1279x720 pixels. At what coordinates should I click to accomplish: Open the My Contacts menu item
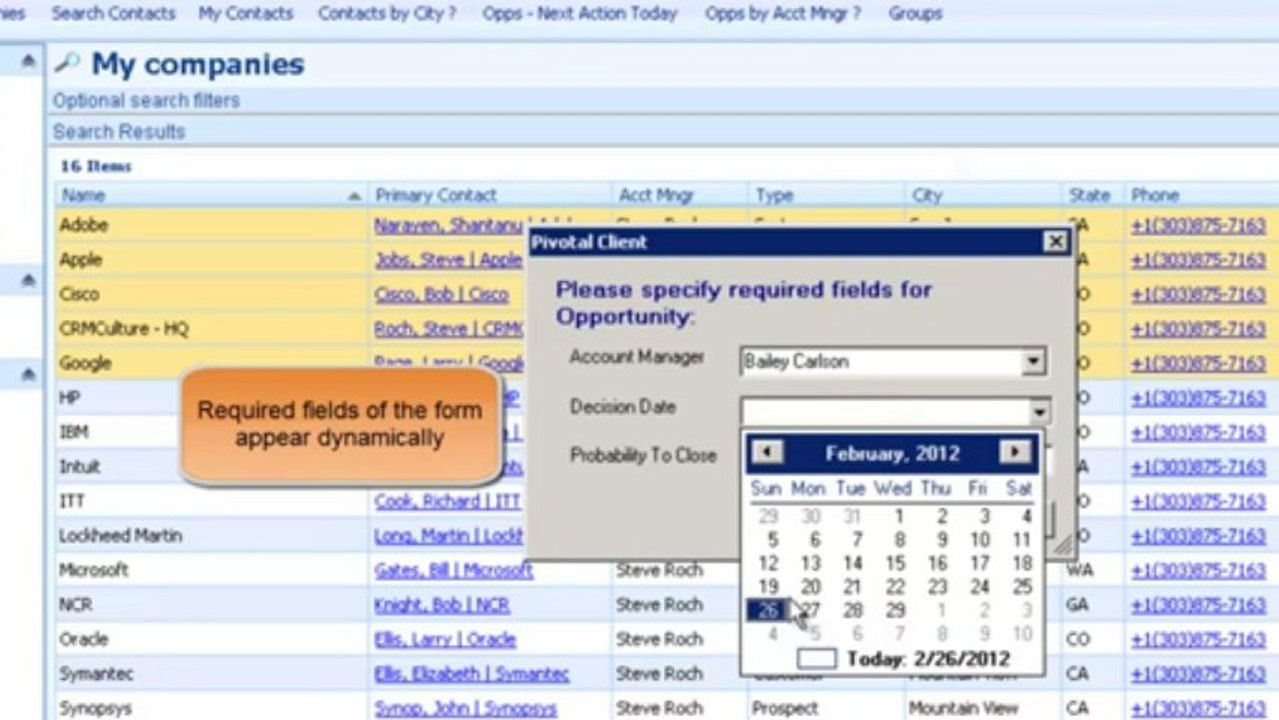[246, 14]
